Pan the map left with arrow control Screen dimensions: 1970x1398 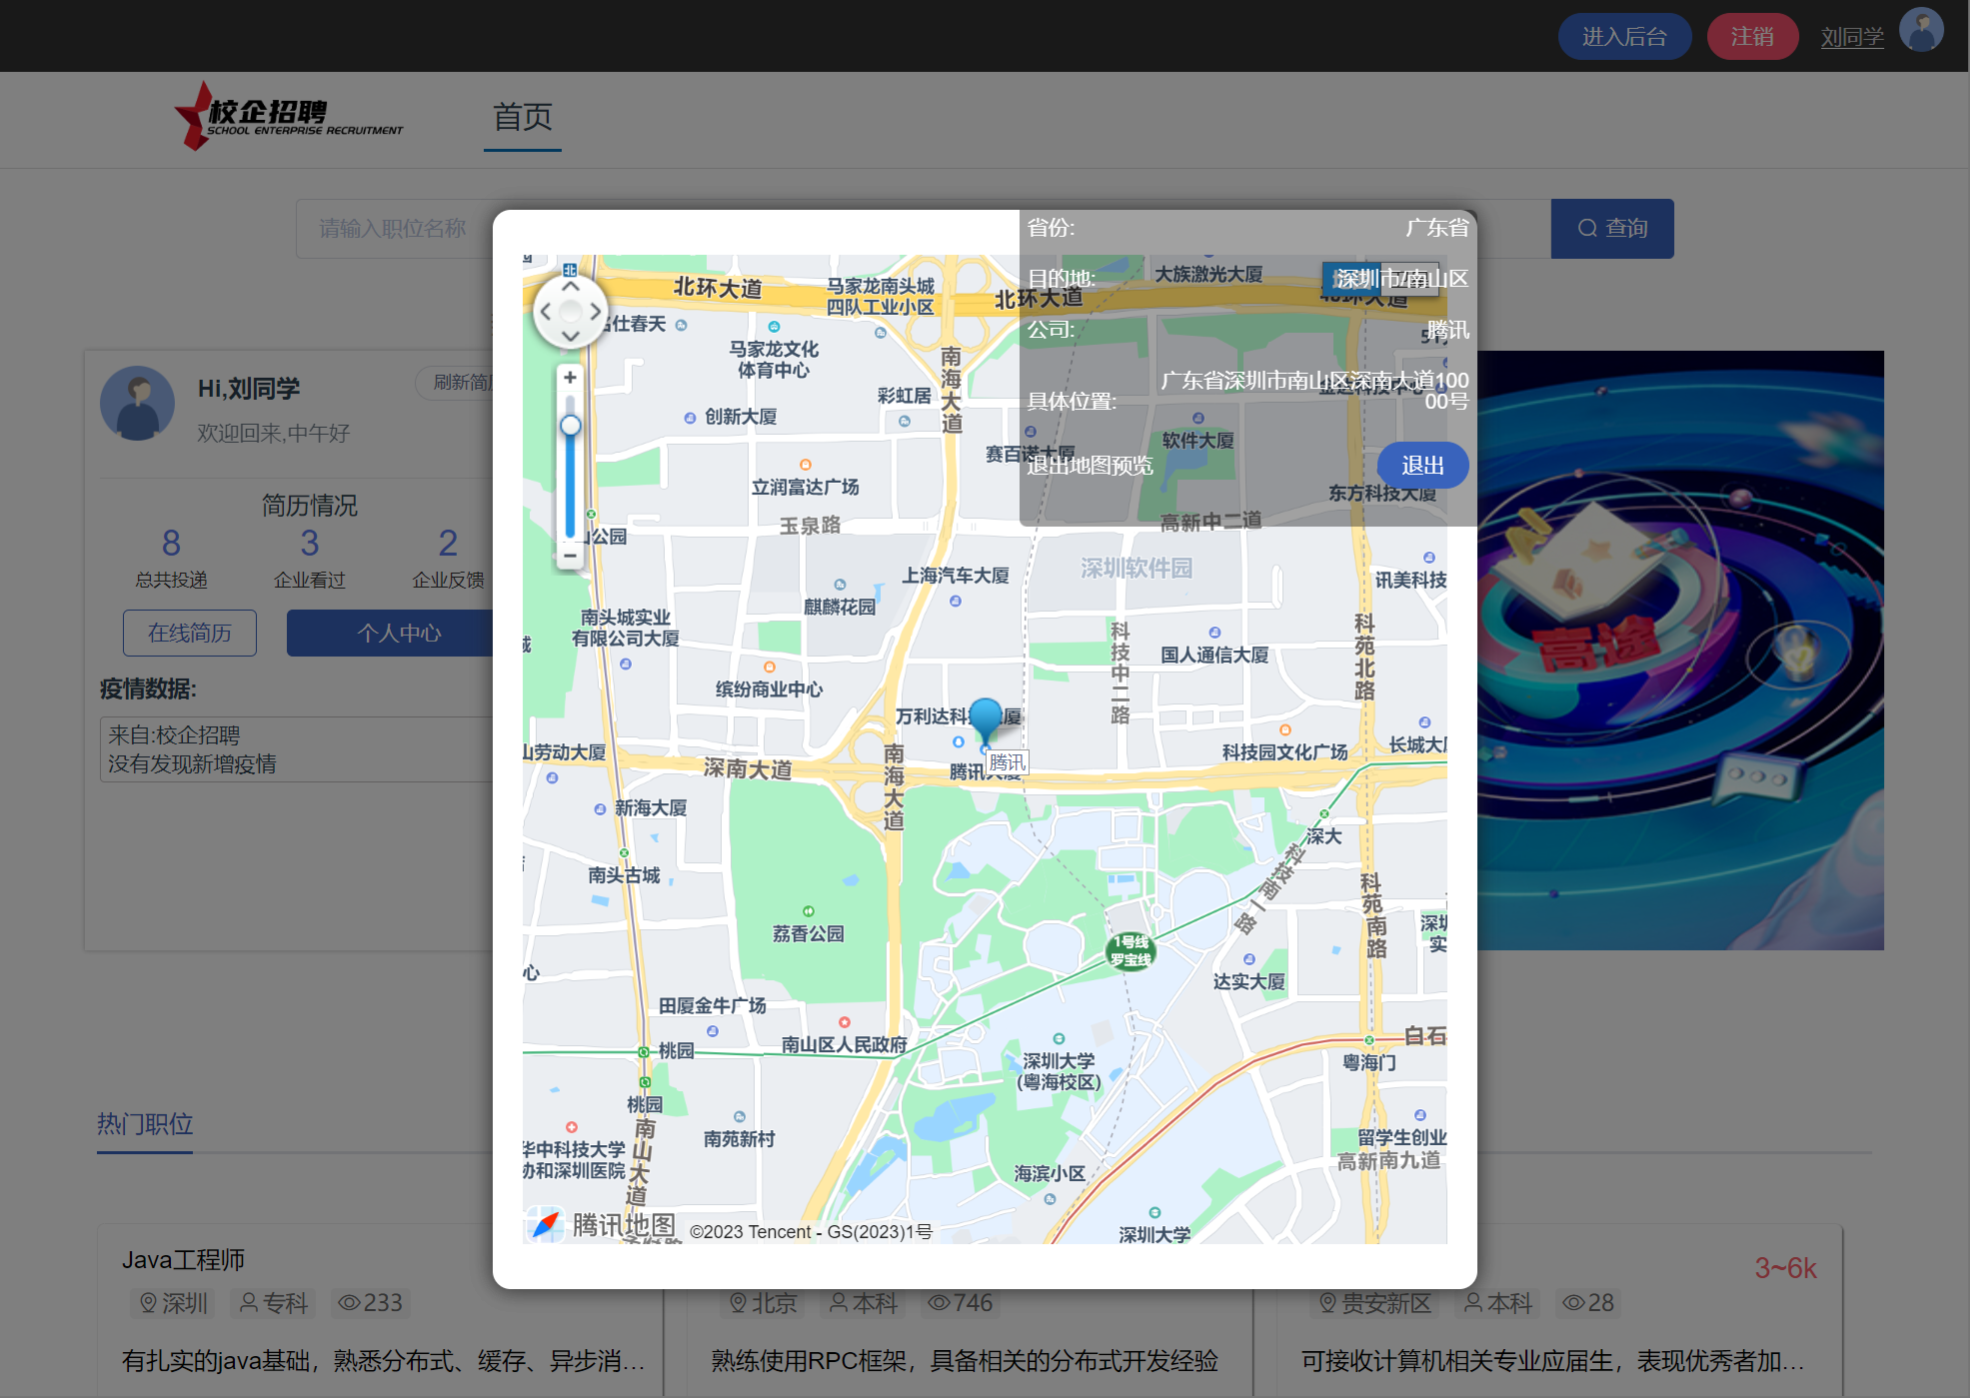546,312
